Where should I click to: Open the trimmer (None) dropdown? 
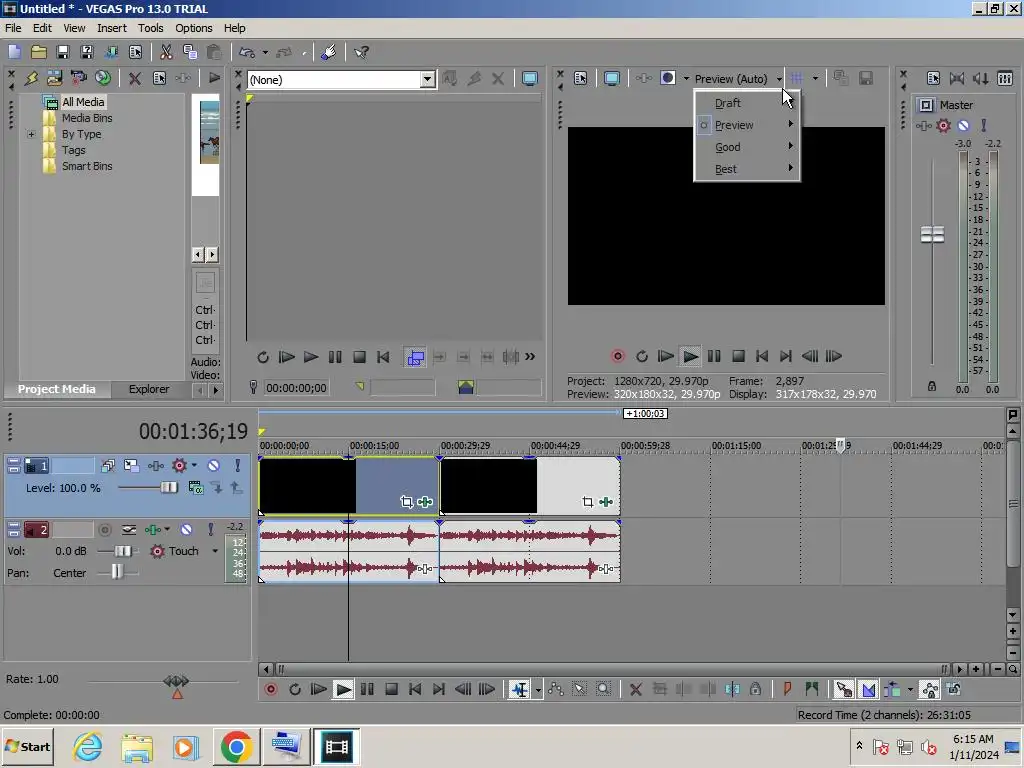pyautogui.click(x=427, y=80)
